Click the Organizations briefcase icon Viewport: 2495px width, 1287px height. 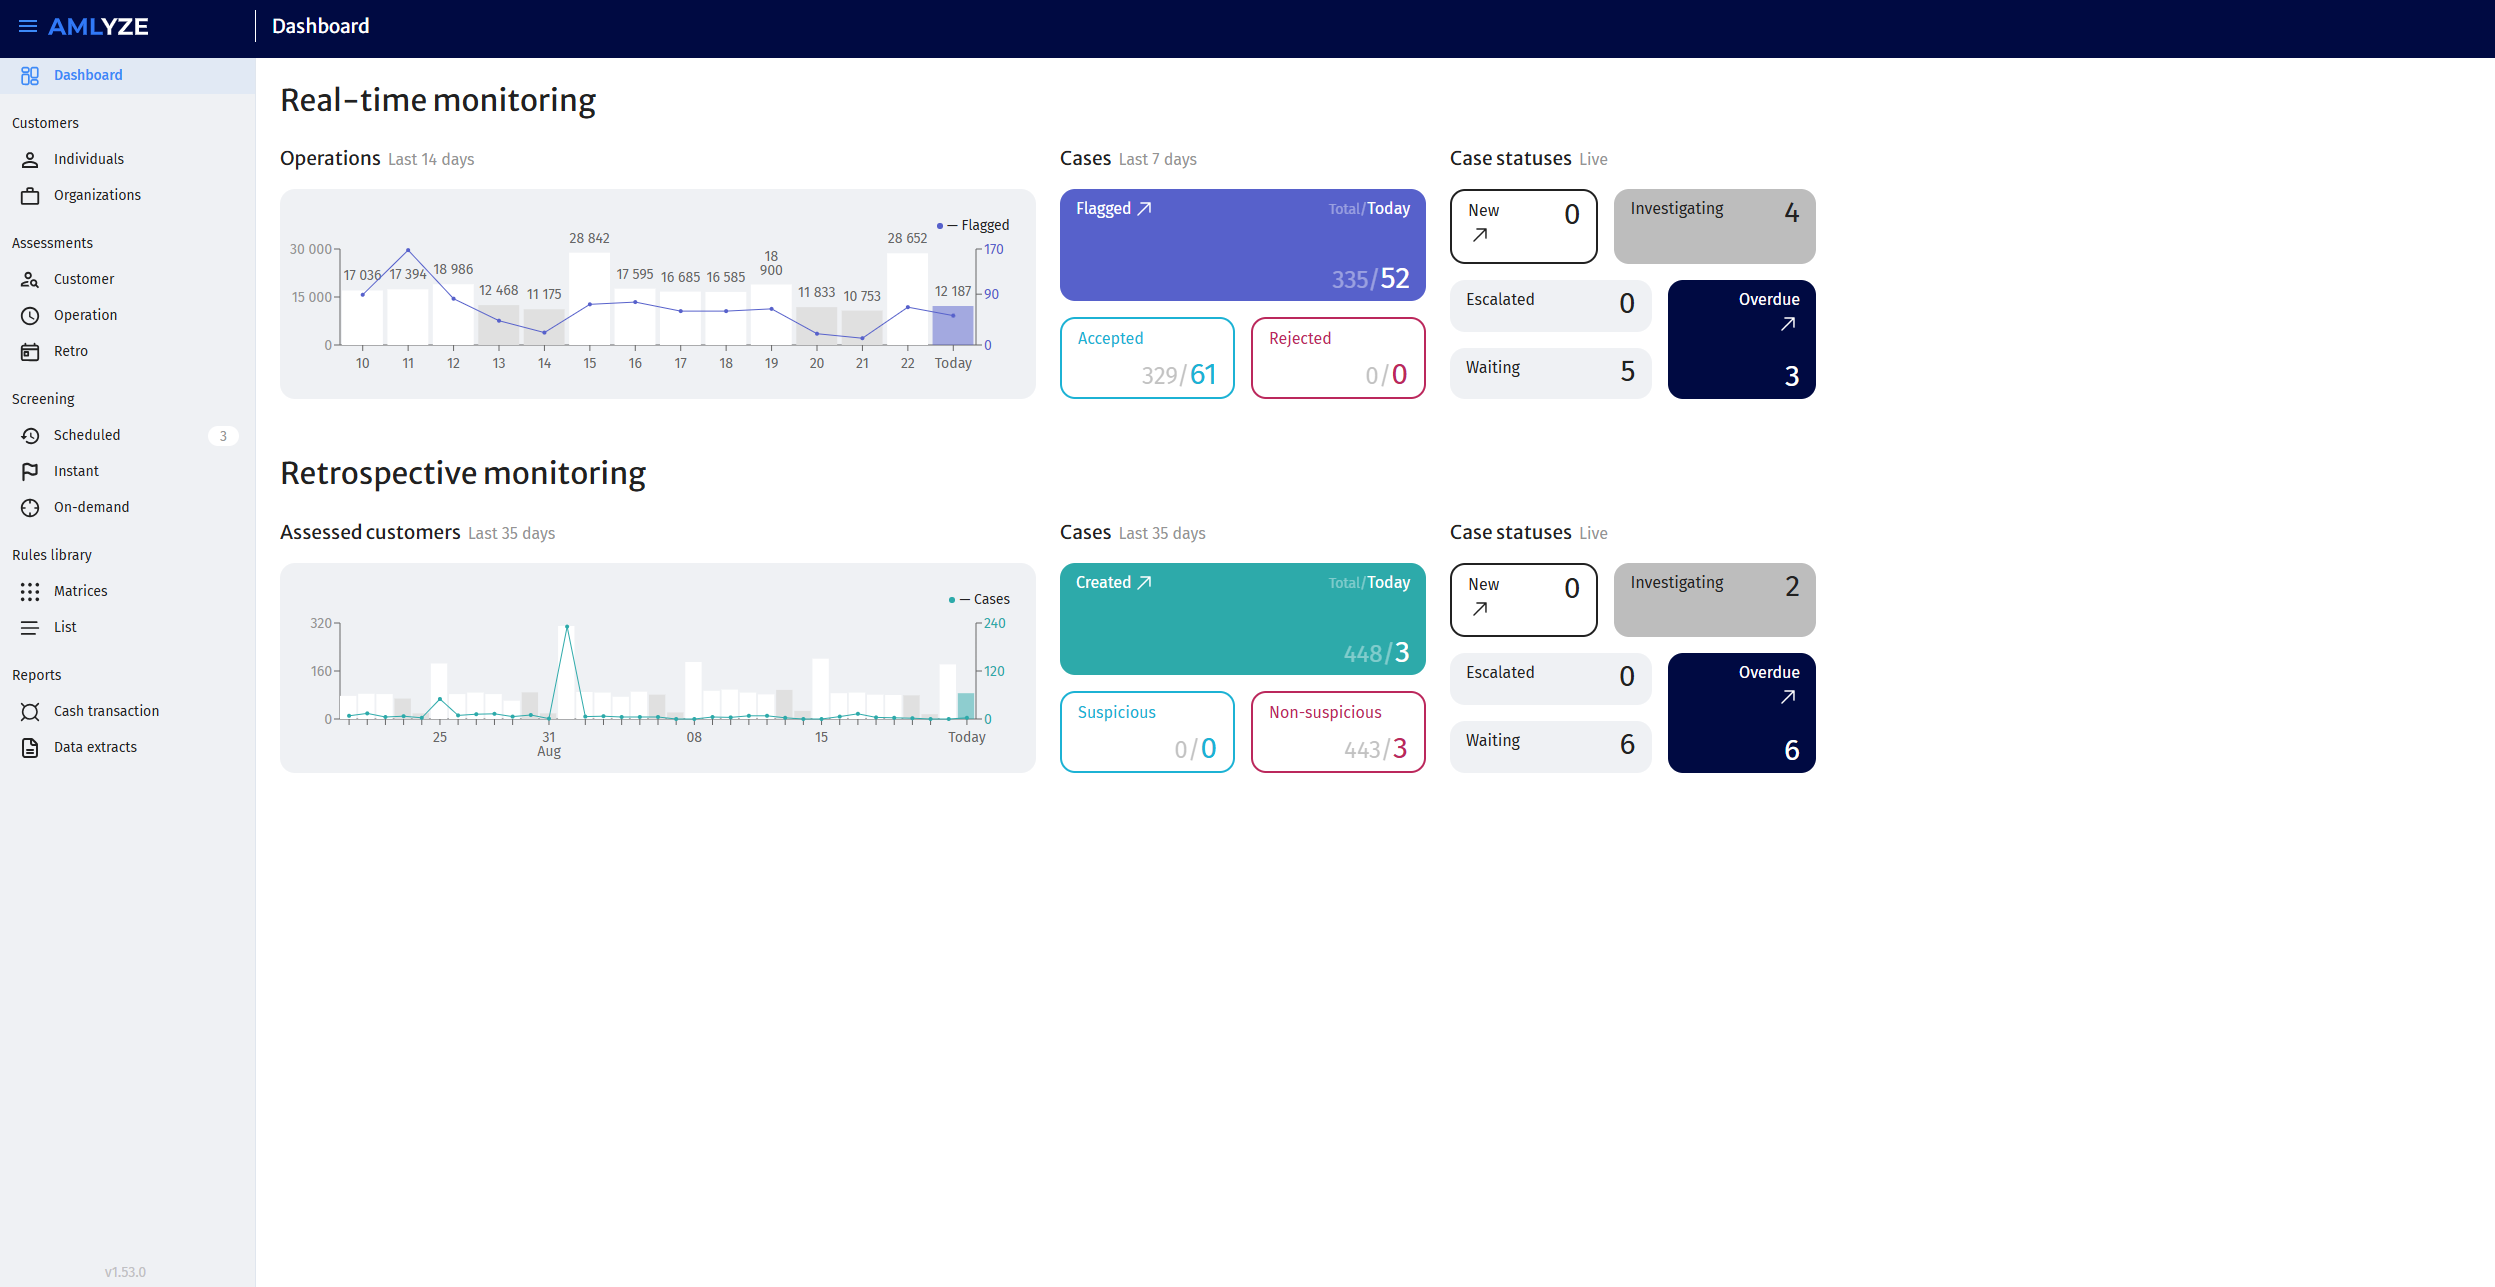30,196
